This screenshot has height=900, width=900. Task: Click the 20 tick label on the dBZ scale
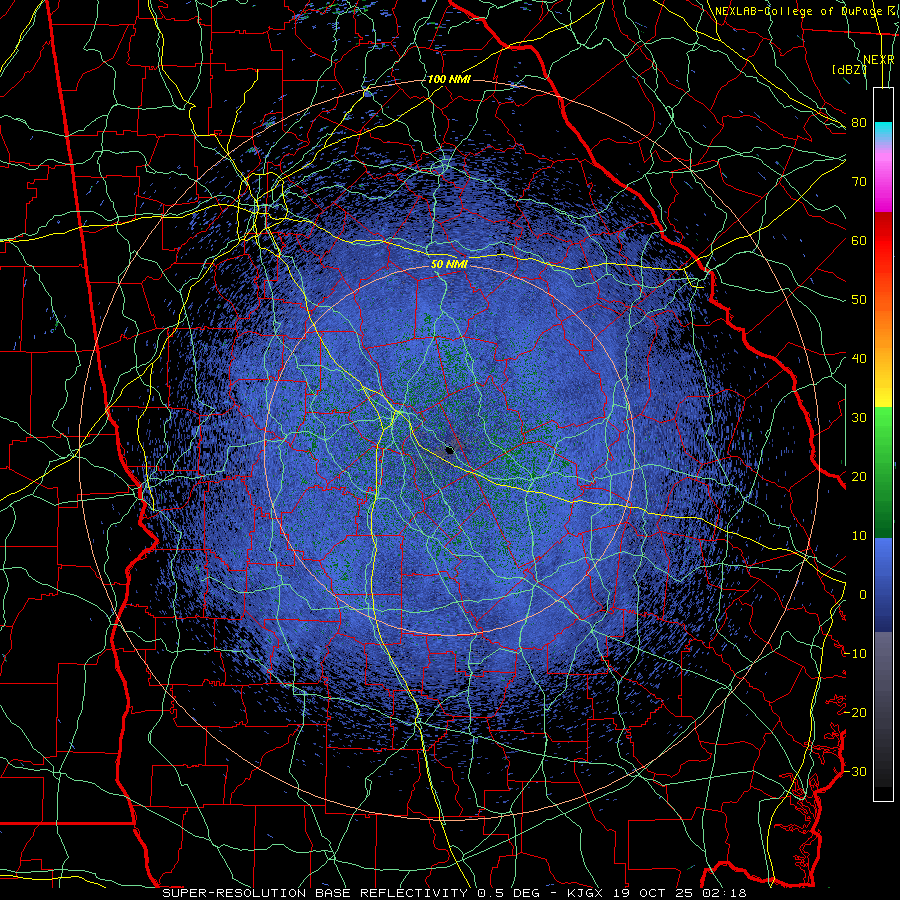coord(859,476)
